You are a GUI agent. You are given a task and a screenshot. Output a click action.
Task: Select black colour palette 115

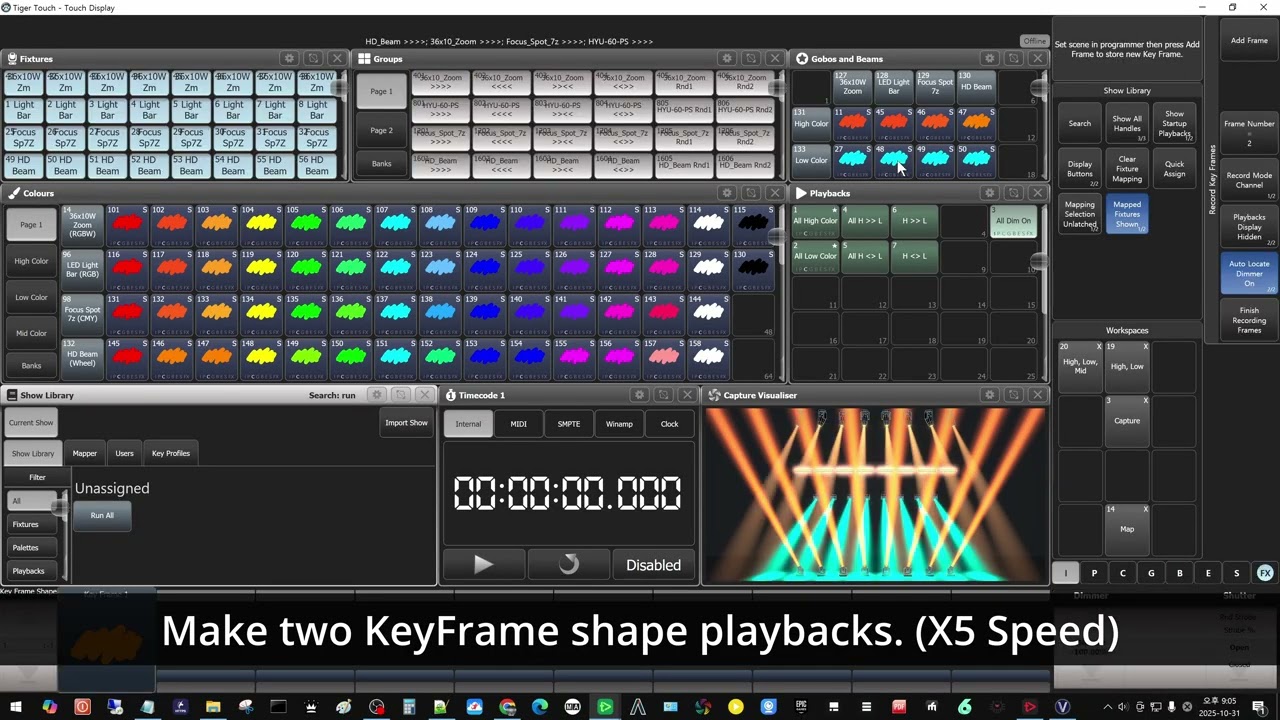753,224
